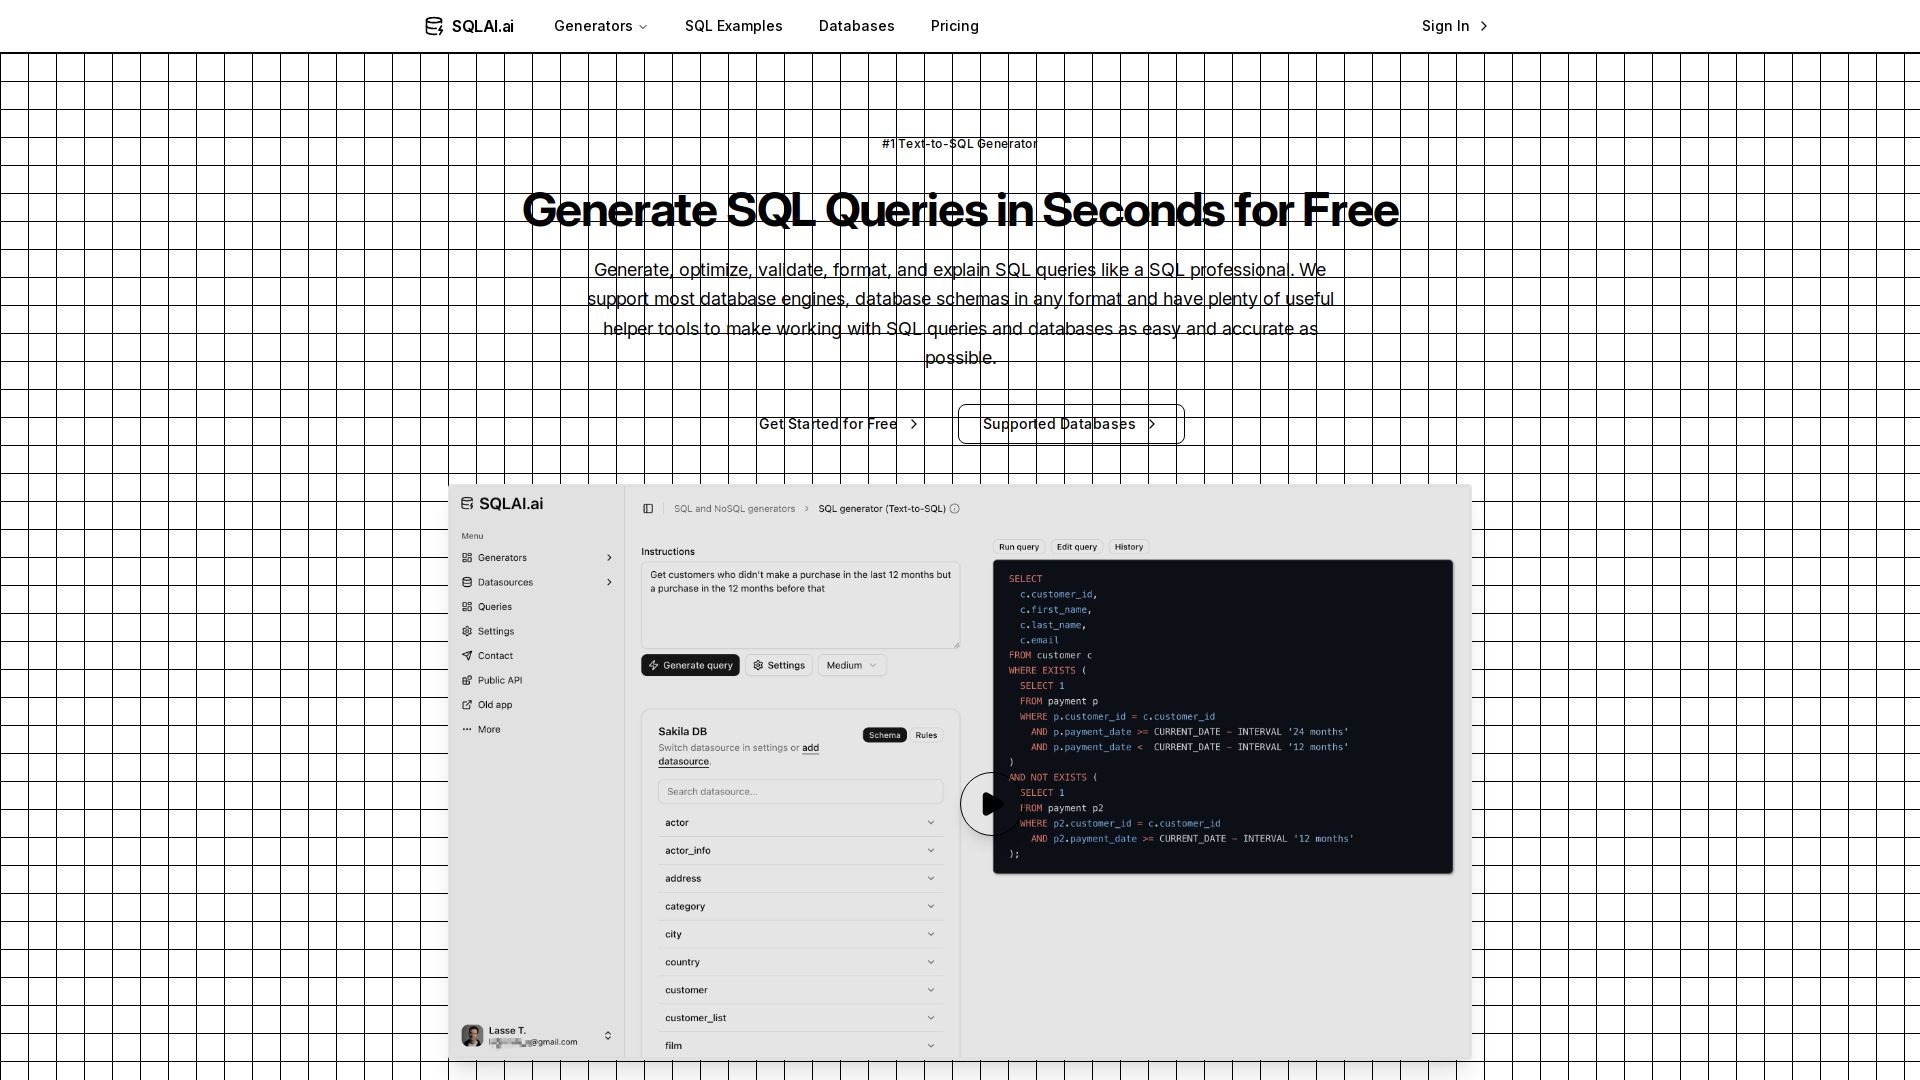Click the Search datasource input field
Image resolution: width=1920 pixels, height=1080 pixels.
[800, 792]
